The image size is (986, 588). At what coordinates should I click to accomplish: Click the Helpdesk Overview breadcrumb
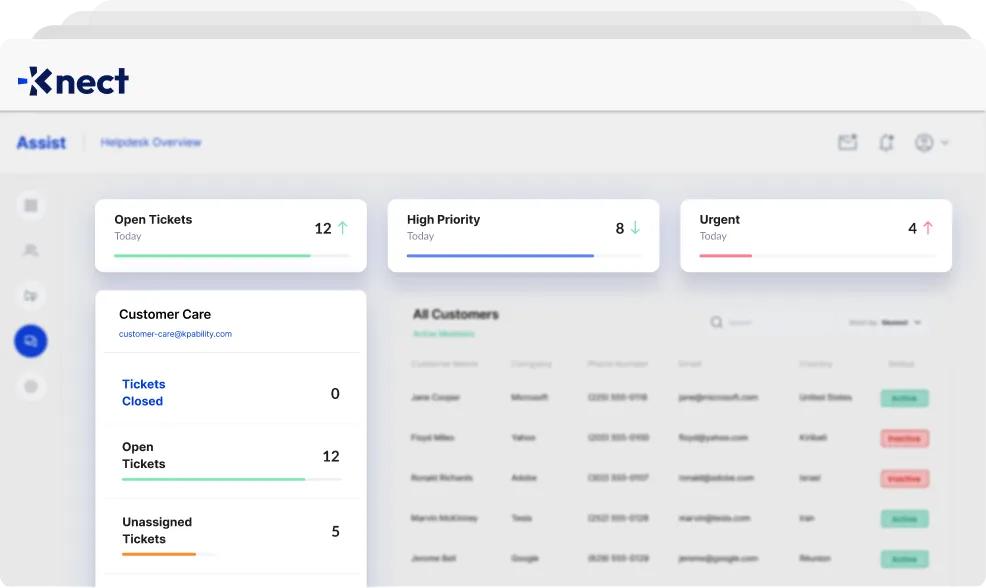coord(151,143)
